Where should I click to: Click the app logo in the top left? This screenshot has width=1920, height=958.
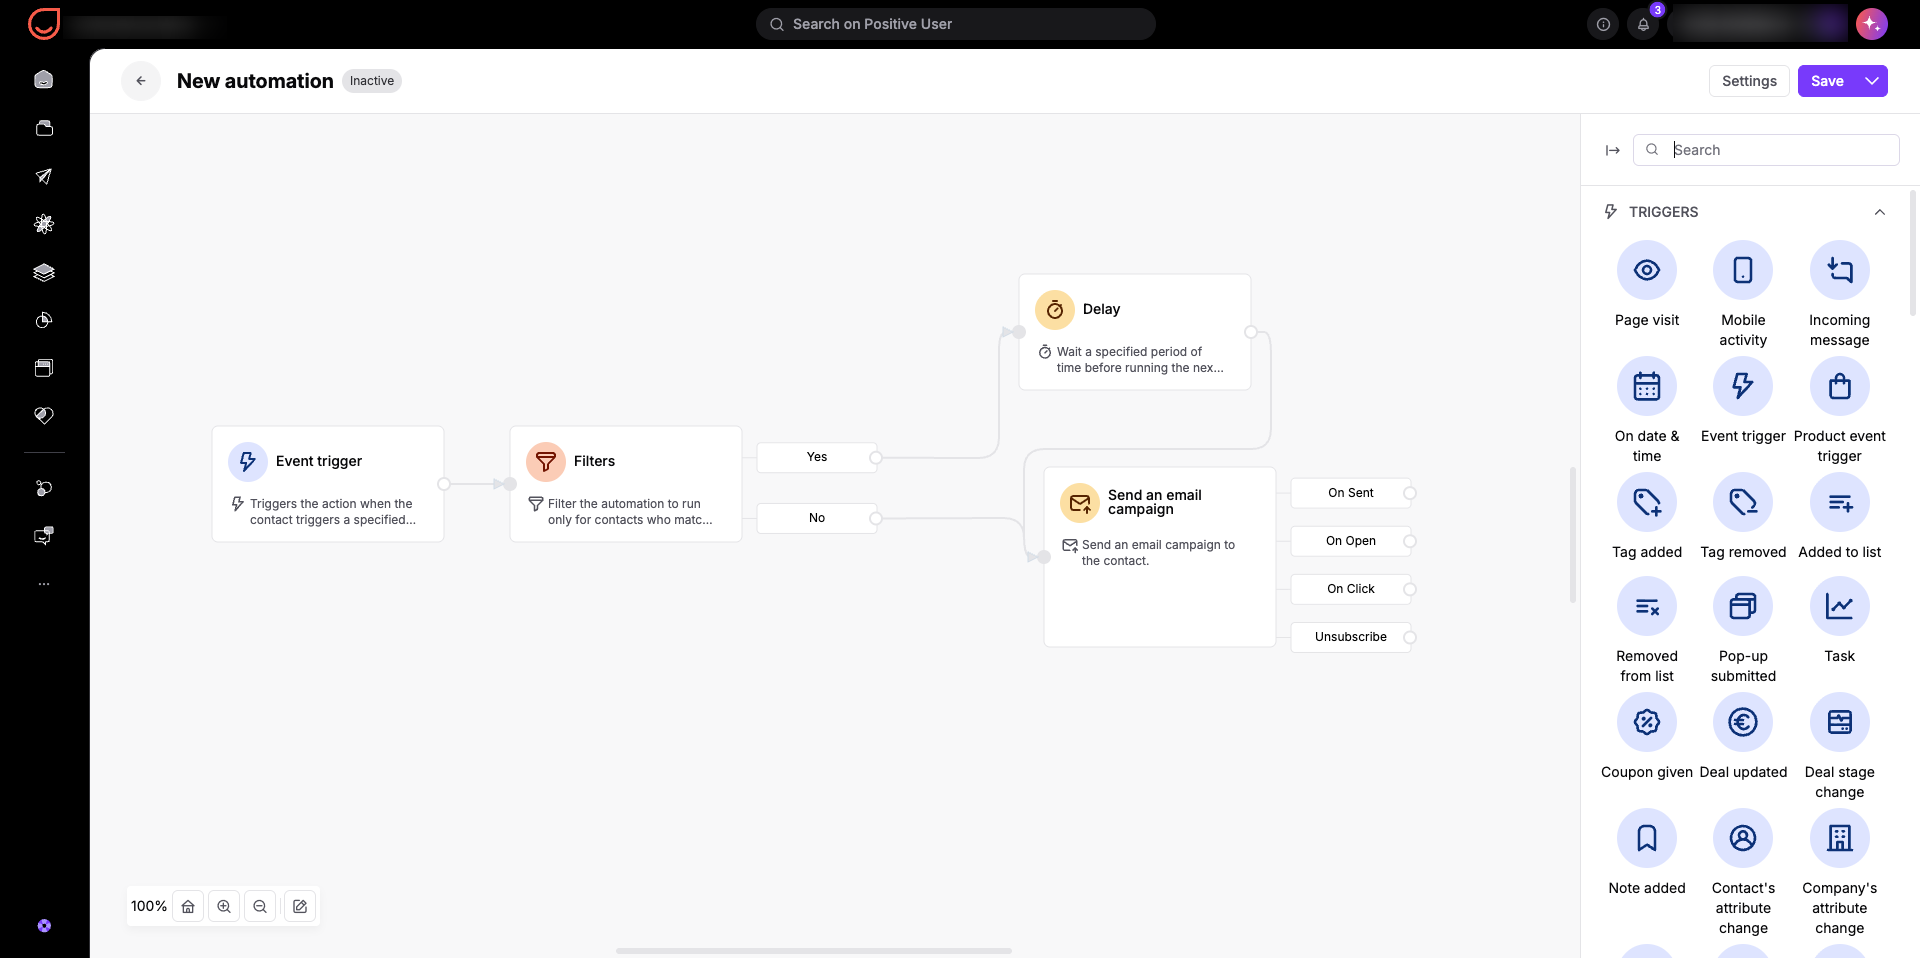click(x=44, y=24)
